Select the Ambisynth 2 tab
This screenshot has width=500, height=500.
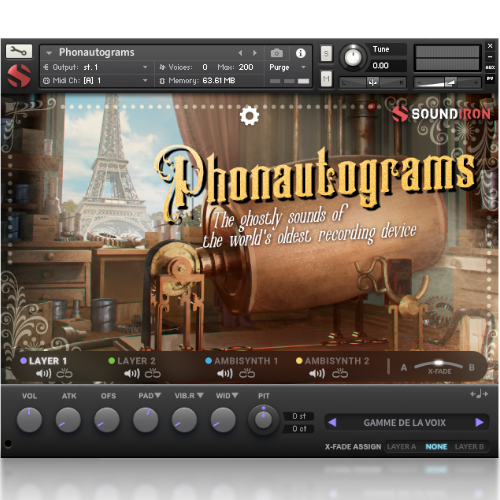(x=333, y=361)
